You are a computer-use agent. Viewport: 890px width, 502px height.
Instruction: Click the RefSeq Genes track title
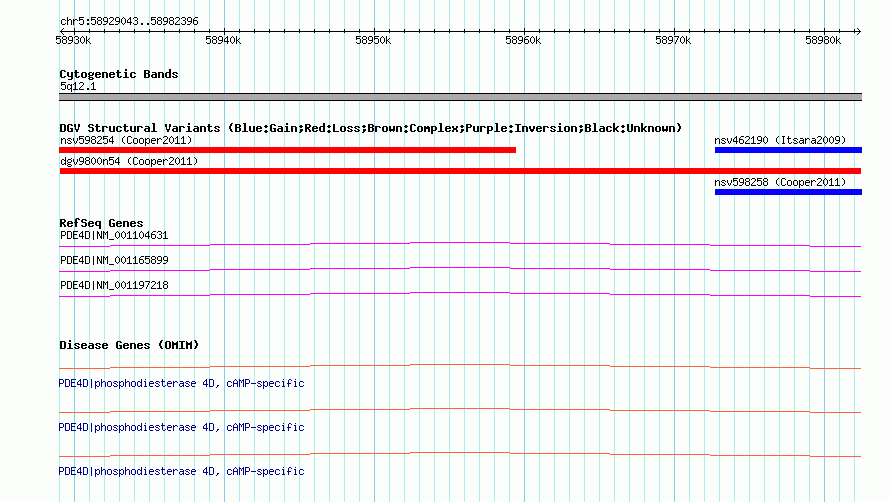101,223
